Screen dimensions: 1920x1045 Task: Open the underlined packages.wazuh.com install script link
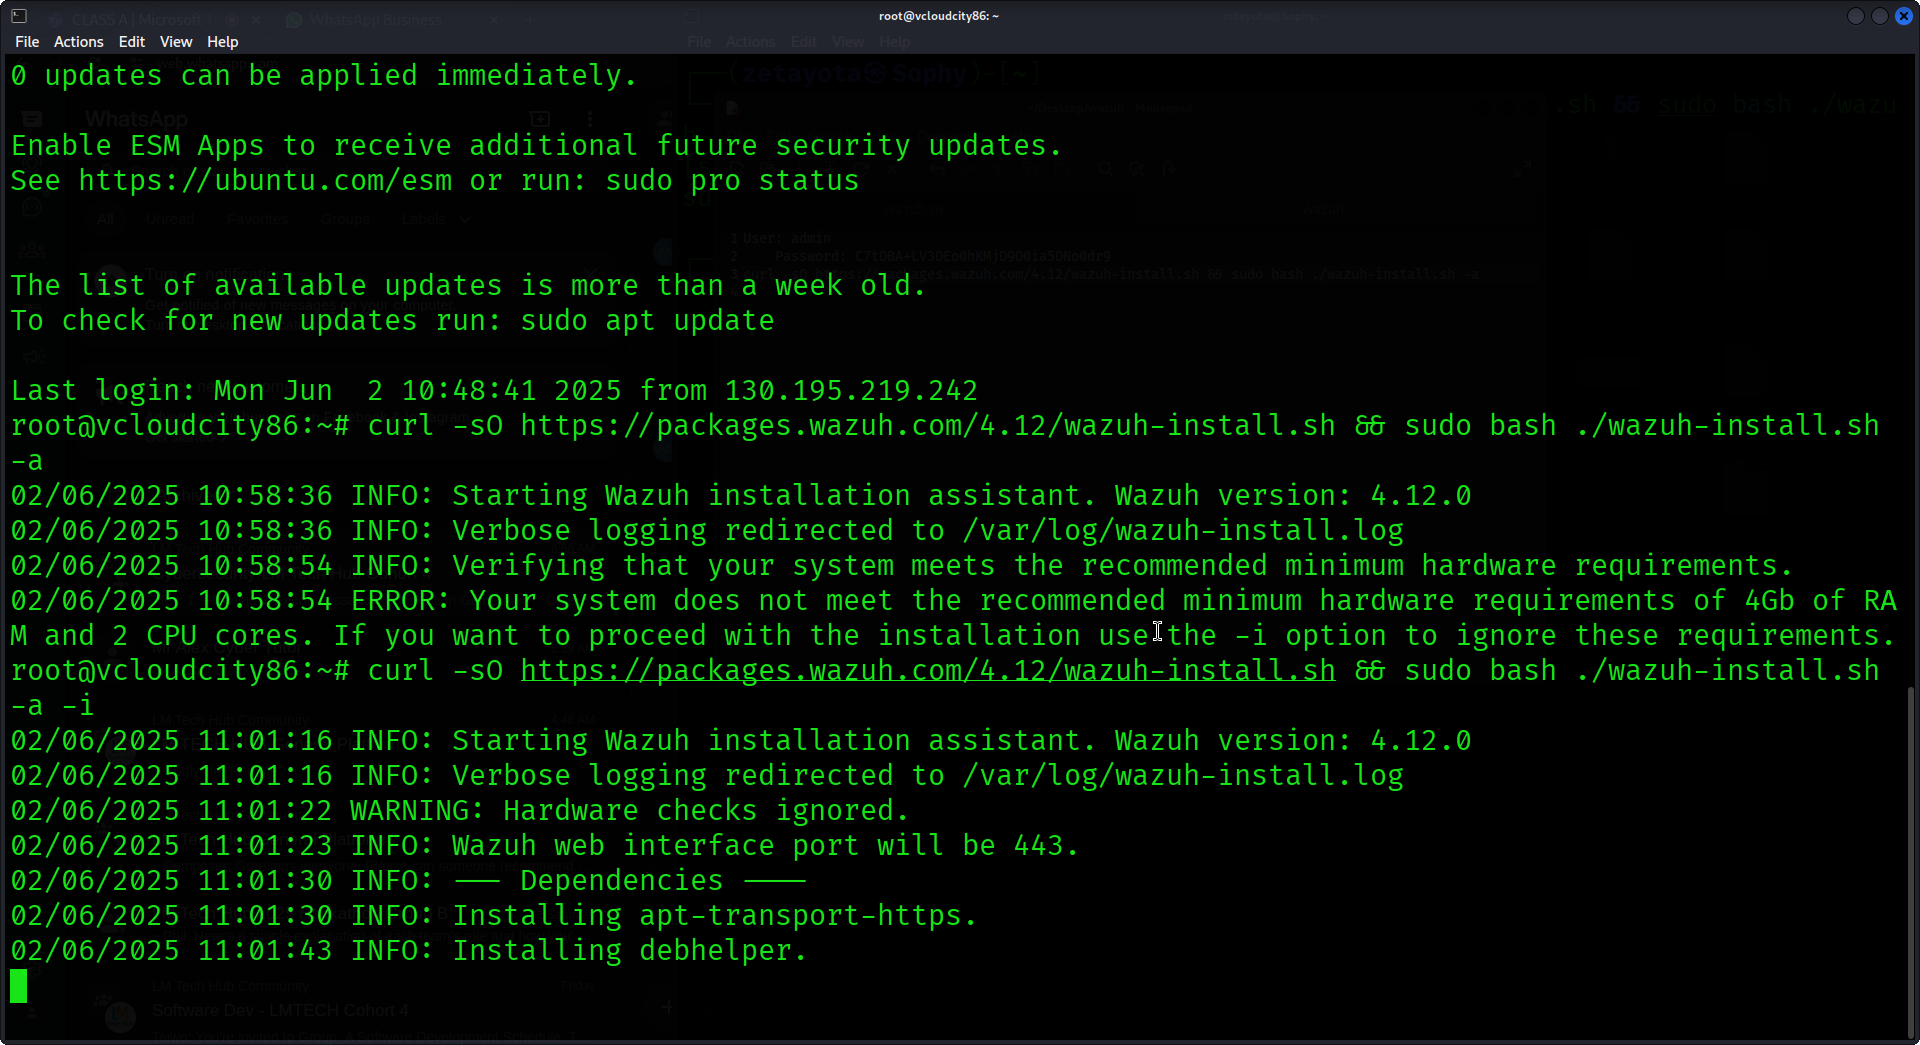tap(927, 671)
